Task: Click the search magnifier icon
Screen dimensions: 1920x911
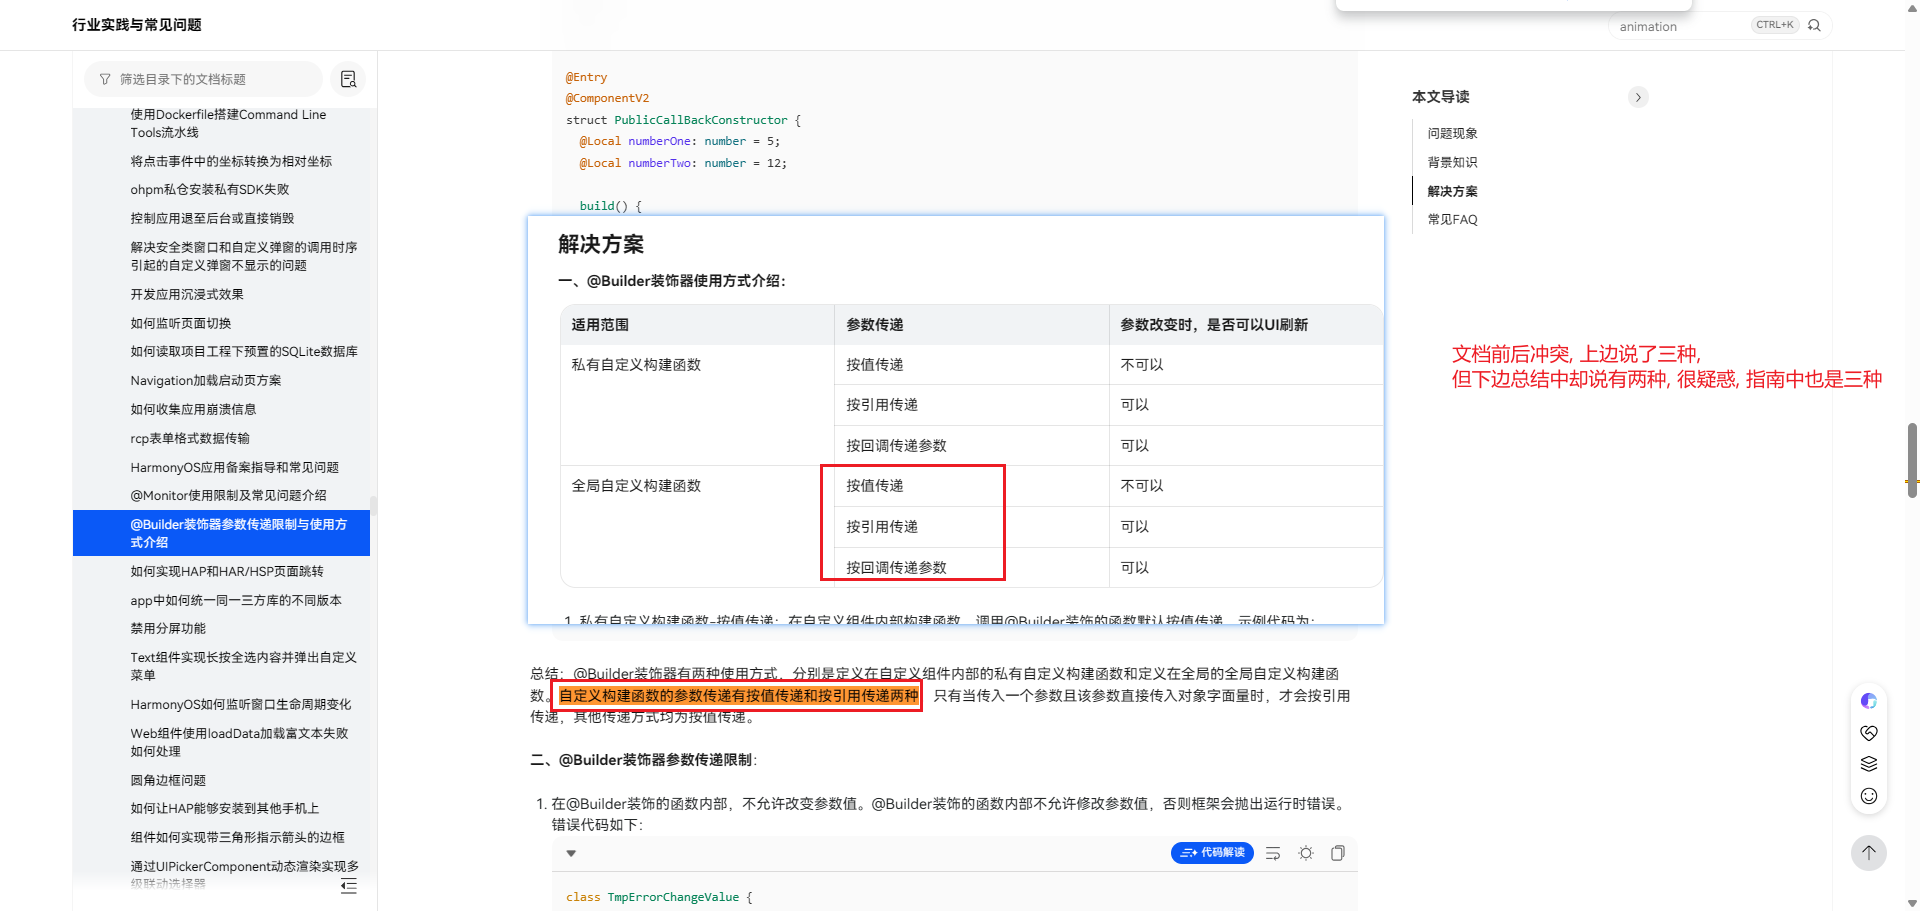Action: click(x=1814, y=25)
